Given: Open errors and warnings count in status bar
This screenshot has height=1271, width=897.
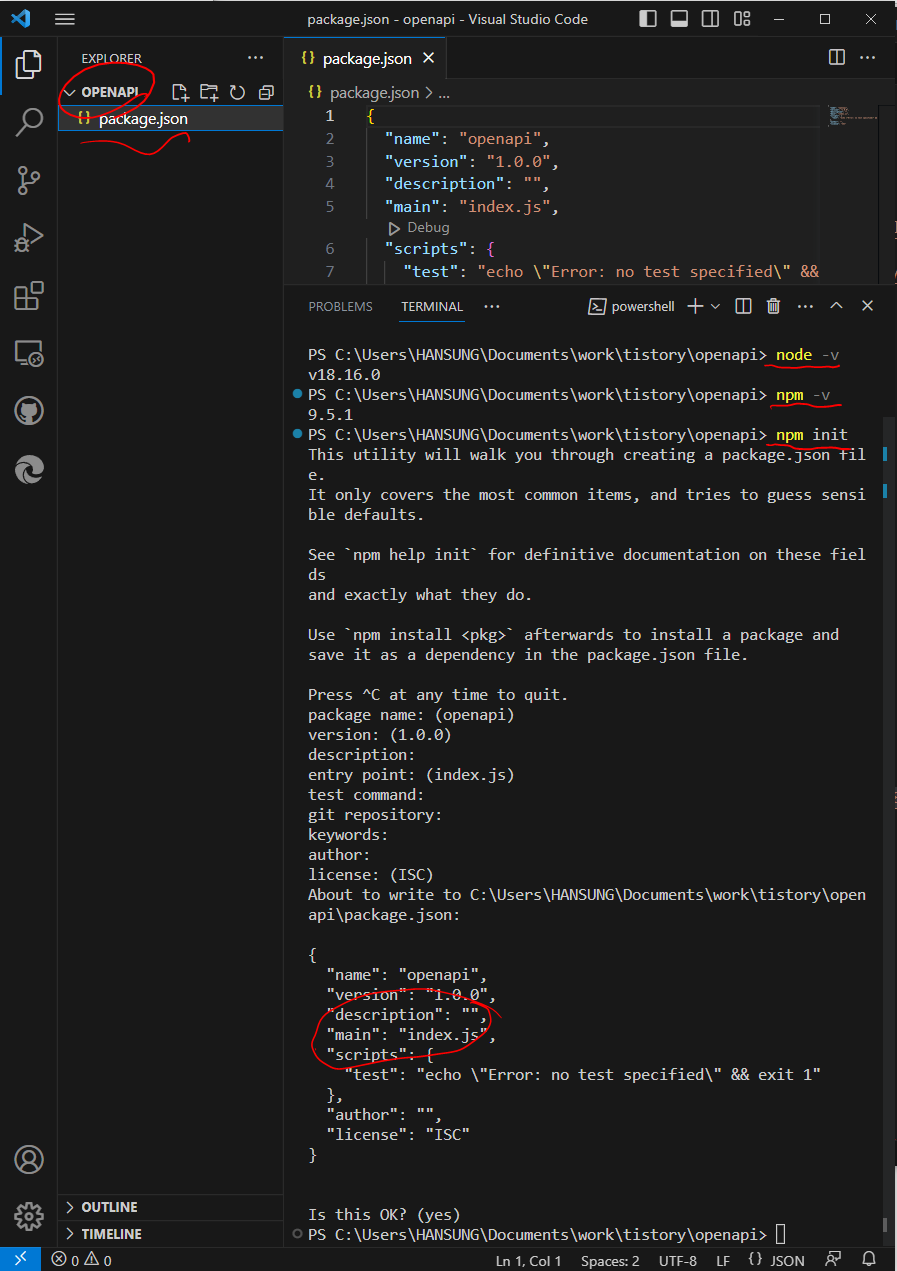Looking at the screenshot, I should [81, 1260].
